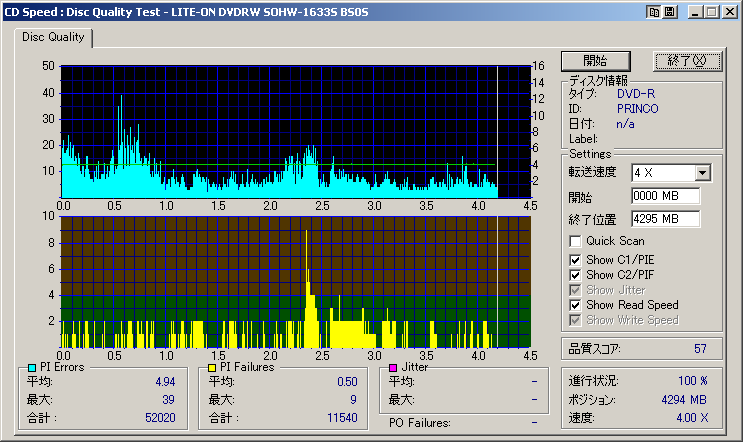This screenshot has width=743, height=442.
Task: Select the Disc Quality tab
Action: tap(53, 37)
